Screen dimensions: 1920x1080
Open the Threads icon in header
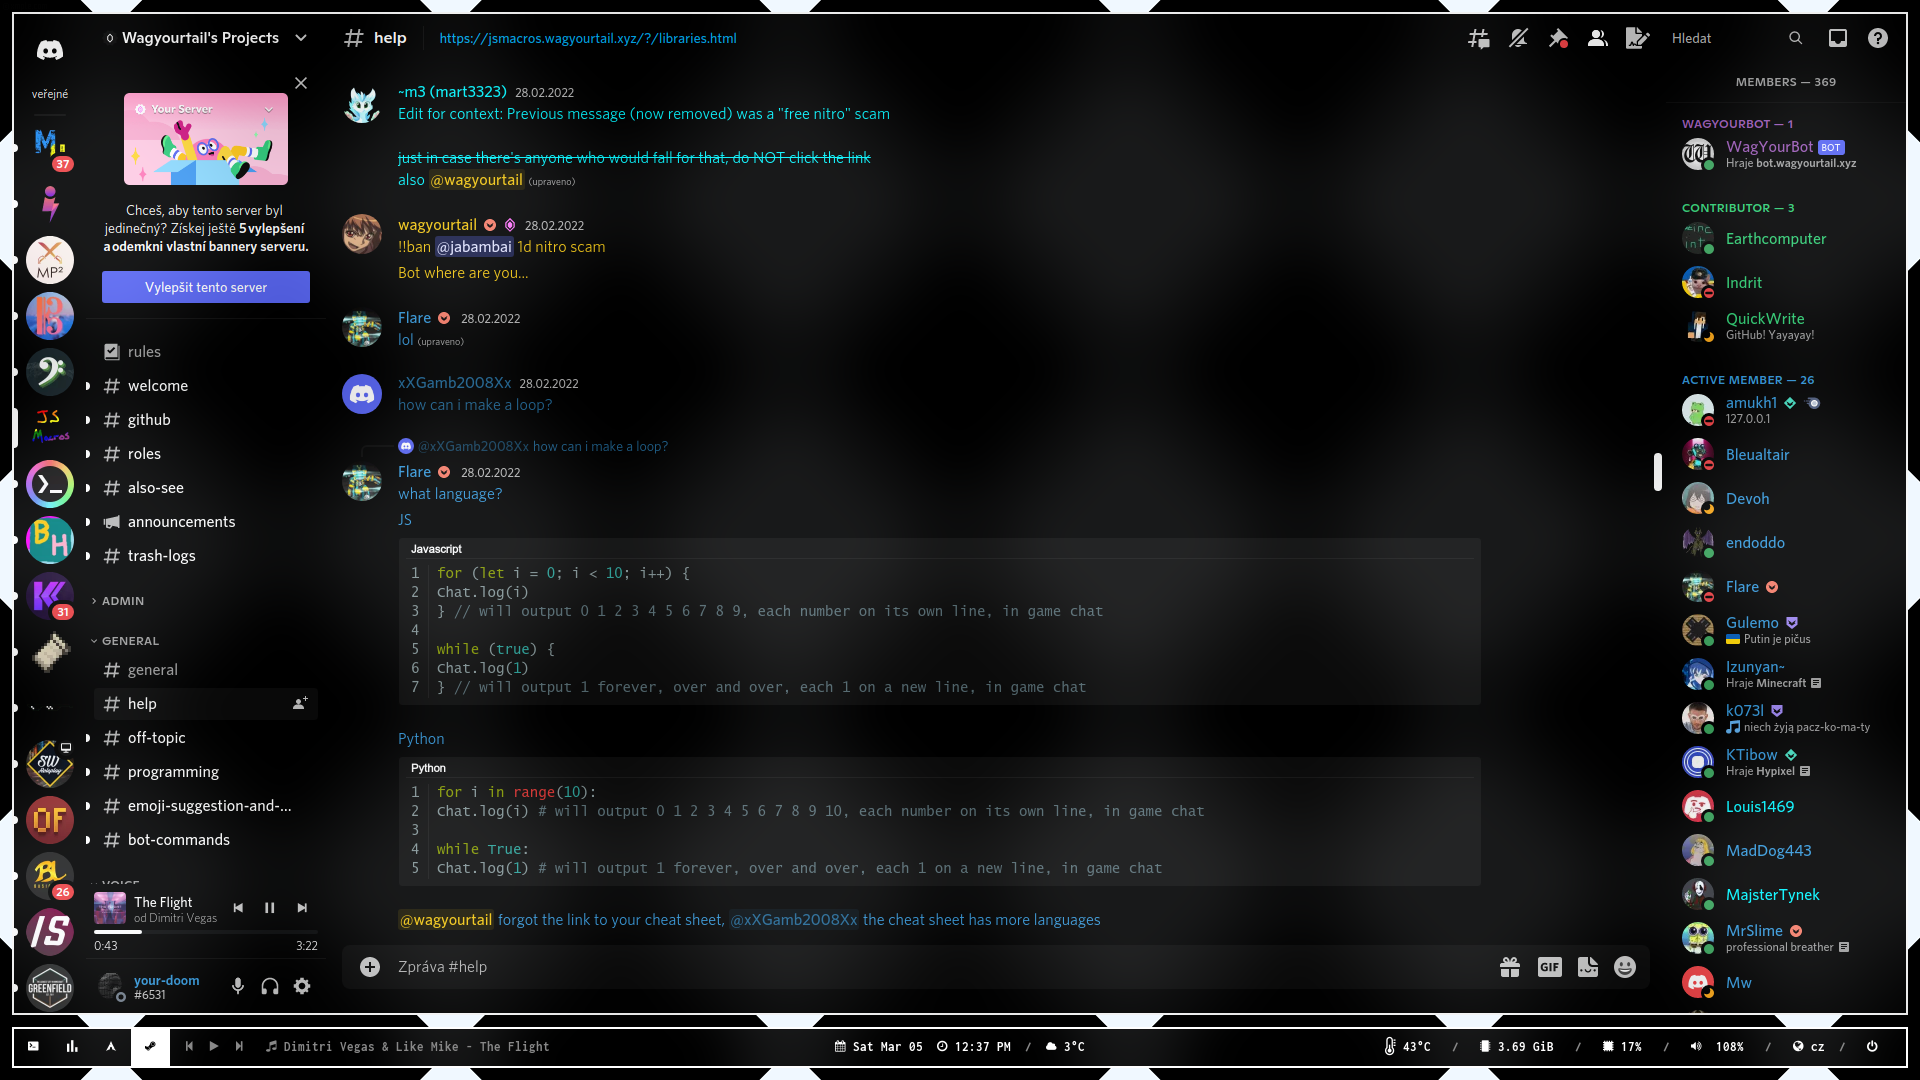coord(1478,38)
